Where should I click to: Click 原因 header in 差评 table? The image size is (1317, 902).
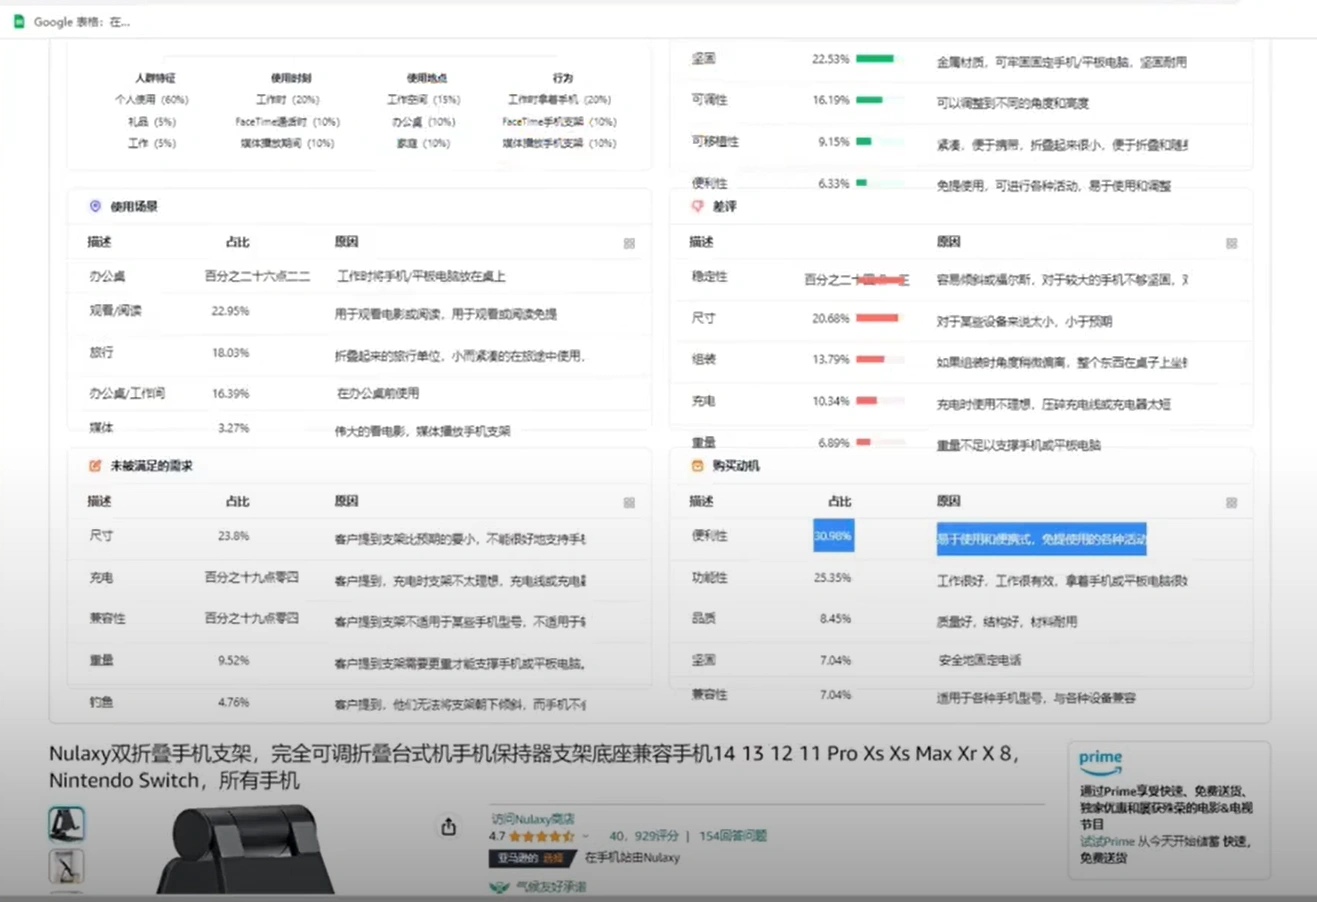coord(948,242)
